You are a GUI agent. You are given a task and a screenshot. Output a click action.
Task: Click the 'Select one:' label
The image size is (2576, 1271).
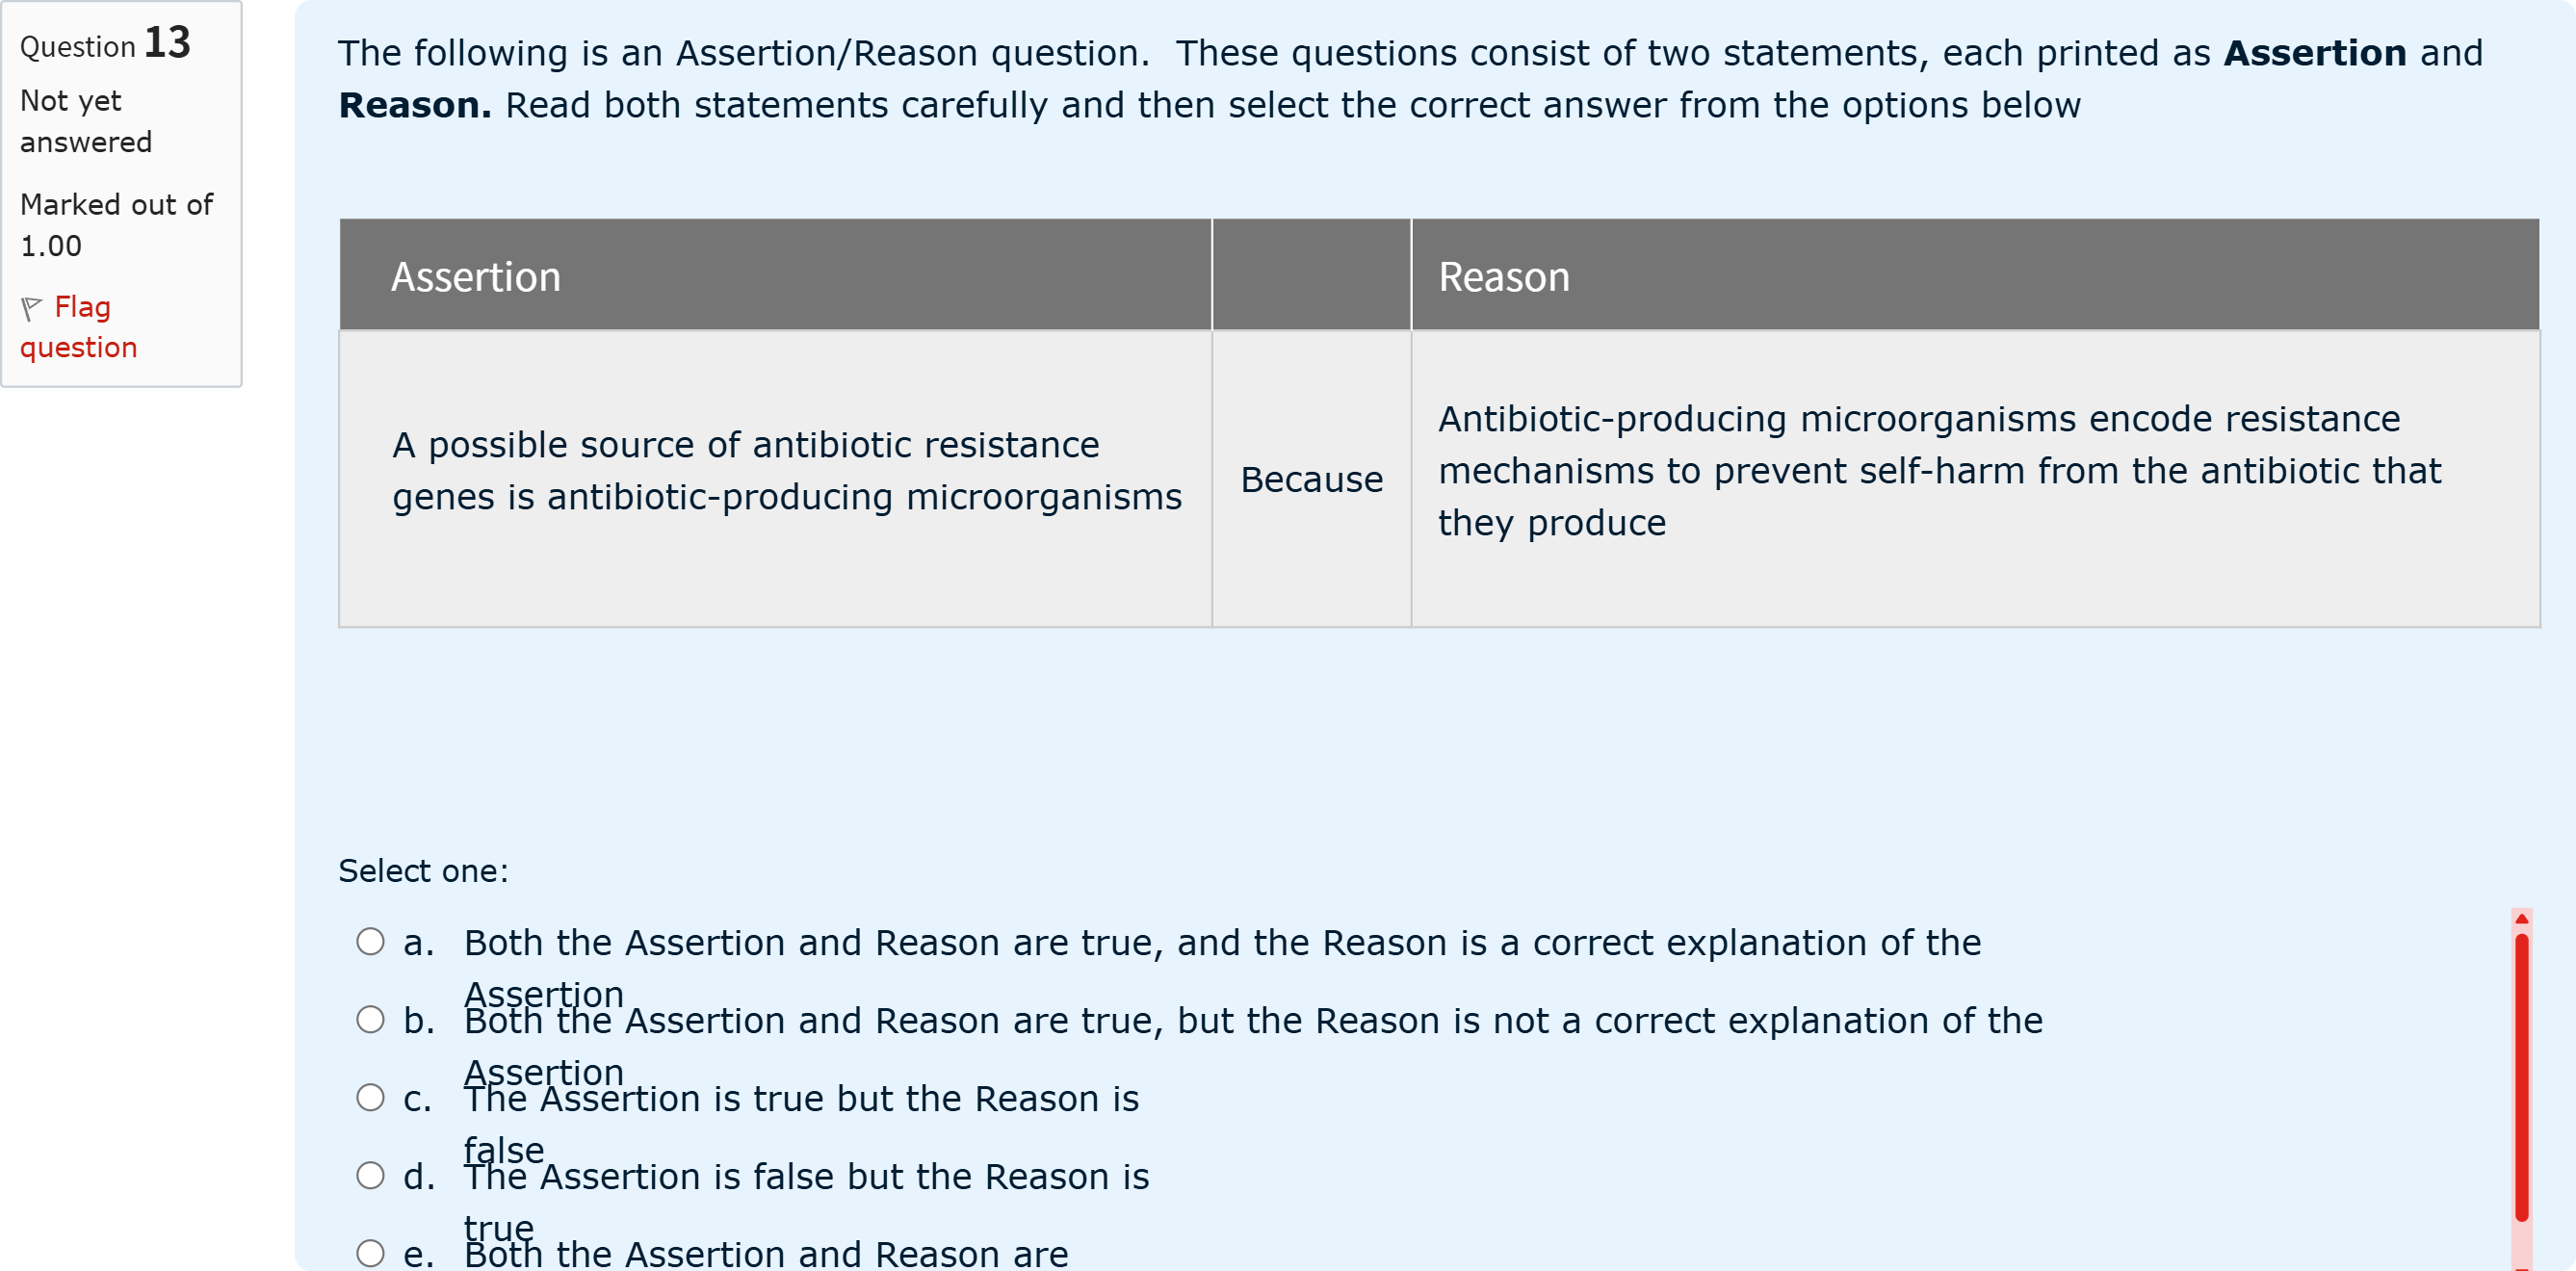pyautogui.click(x=423, y=870)
